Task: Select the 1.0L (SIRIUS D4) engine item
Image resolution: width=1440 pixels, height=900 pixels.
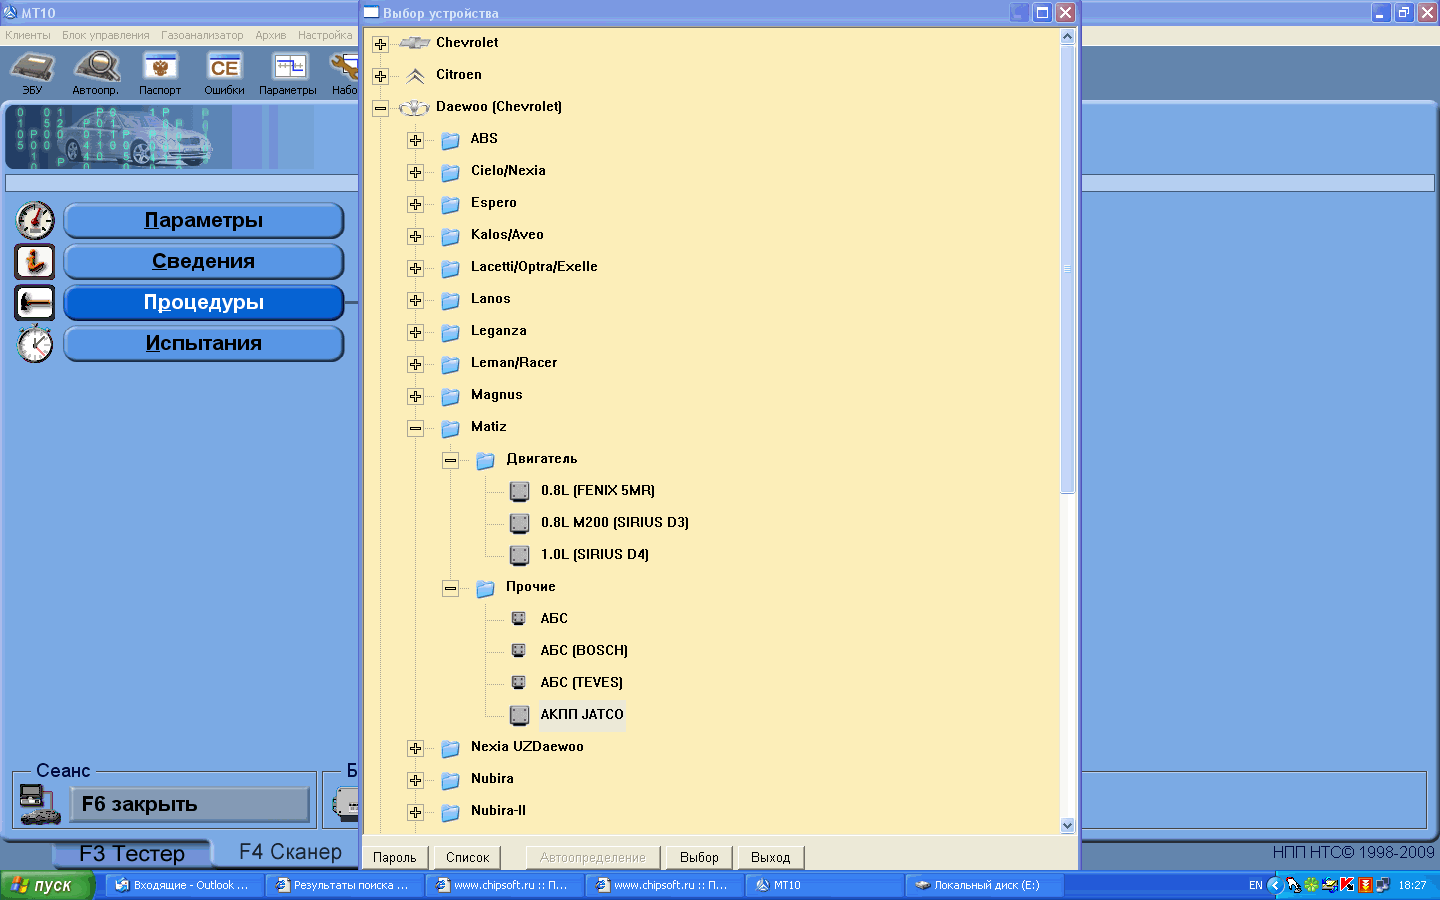Action: pos(594,555)
